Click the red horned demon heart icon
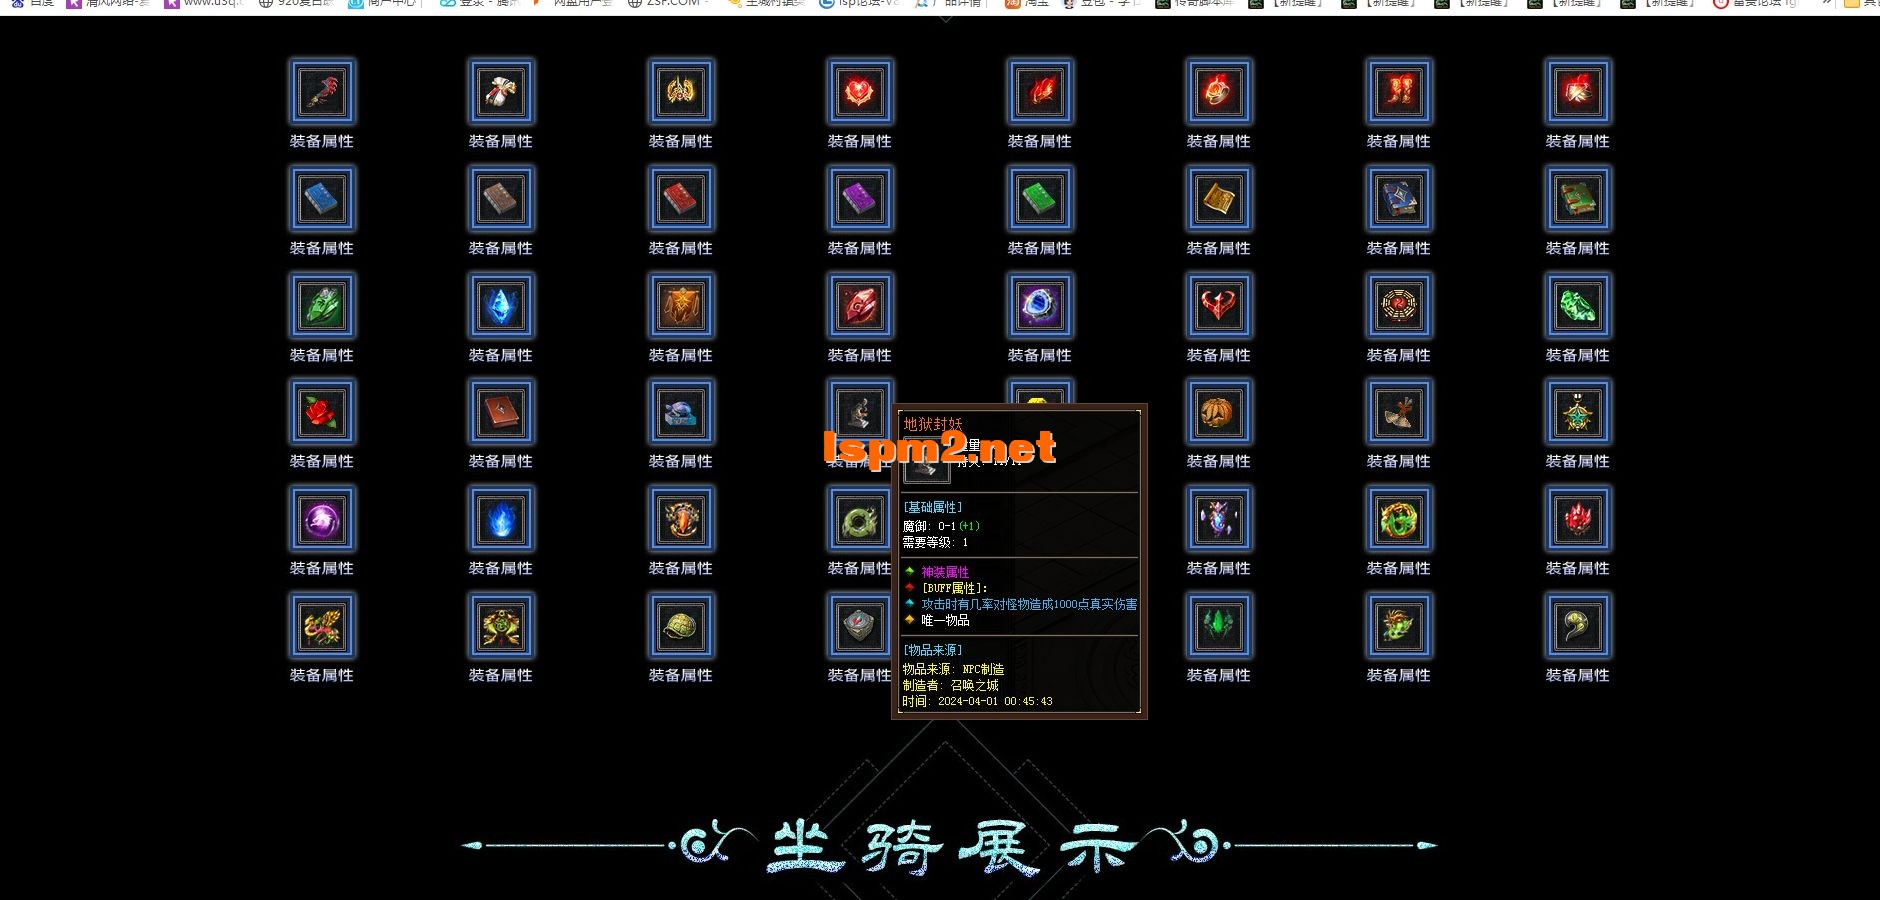1880x900 pixels. coord(1219,306)
